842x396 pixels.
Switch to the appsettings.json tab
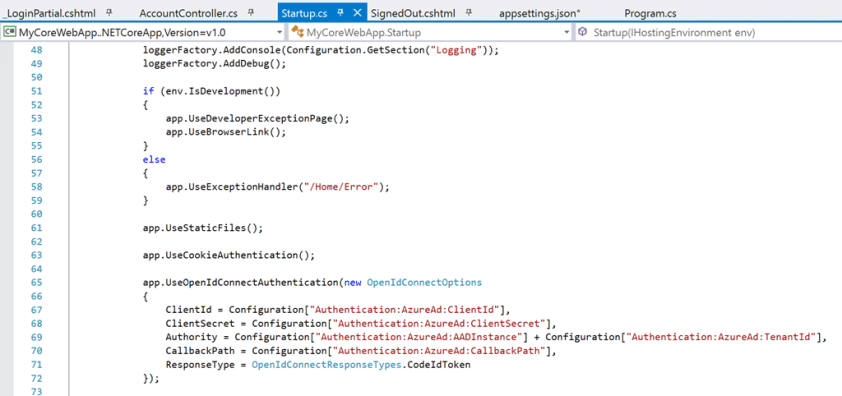540,13
